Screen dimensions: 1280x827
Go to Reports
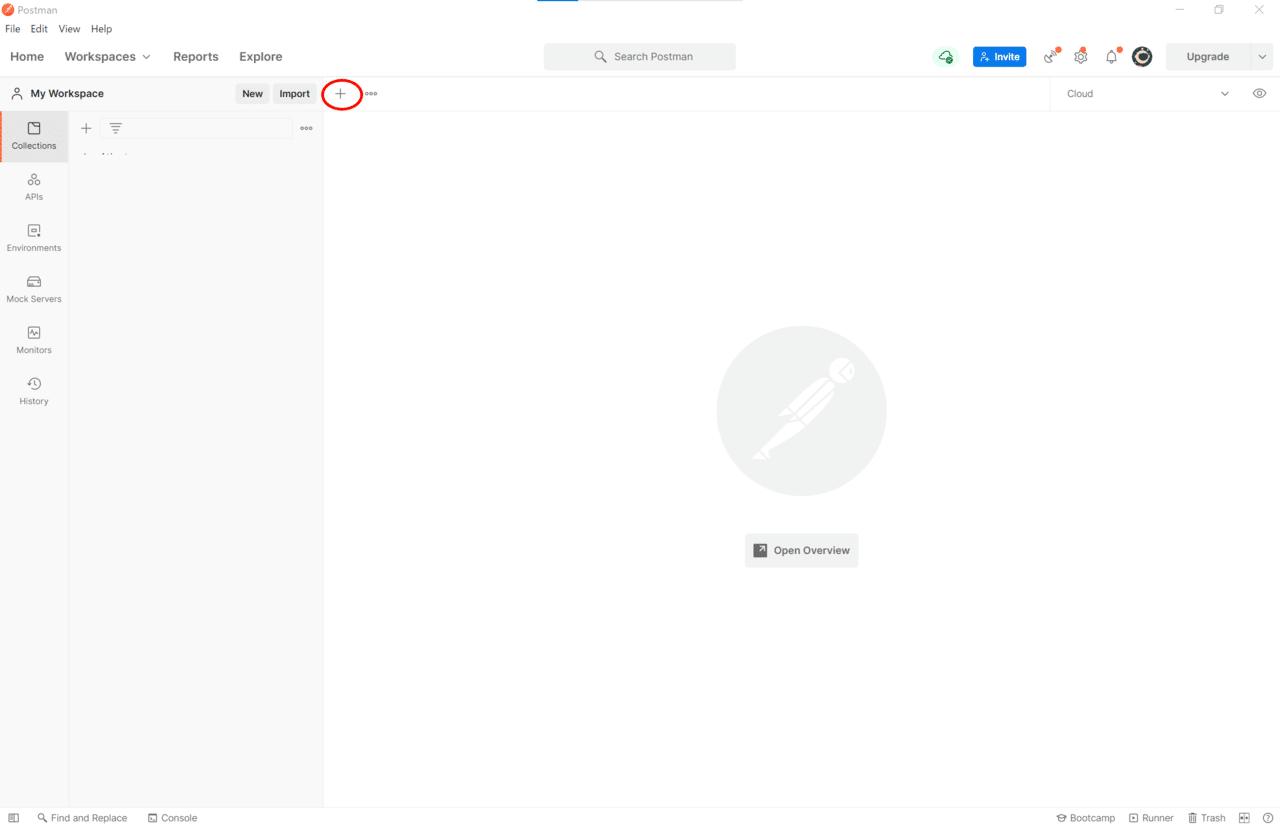[195, 57]
